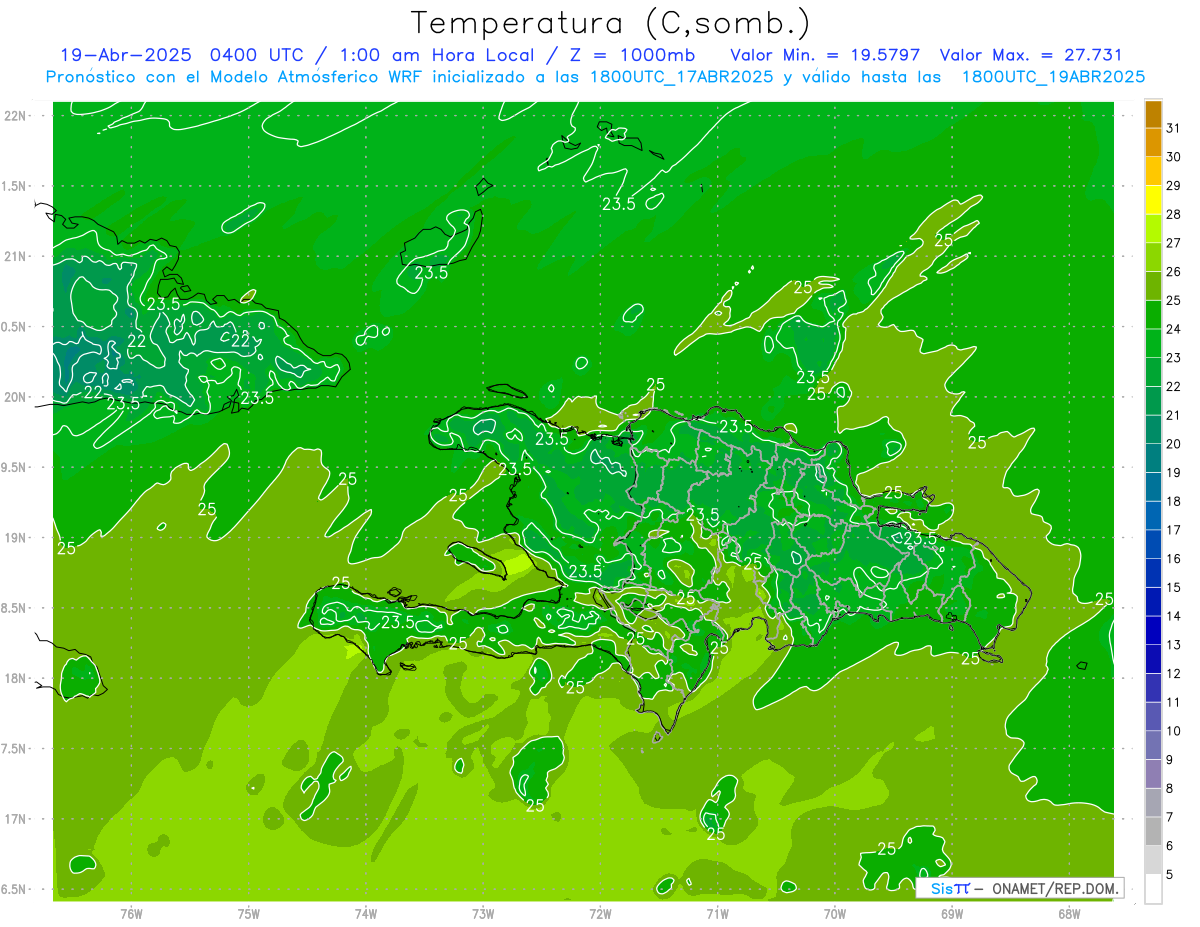Click the '76W' longitude axis label
Image resolution: width=1200 pixels, height=927 pixels.
click(x=131, y=913)
